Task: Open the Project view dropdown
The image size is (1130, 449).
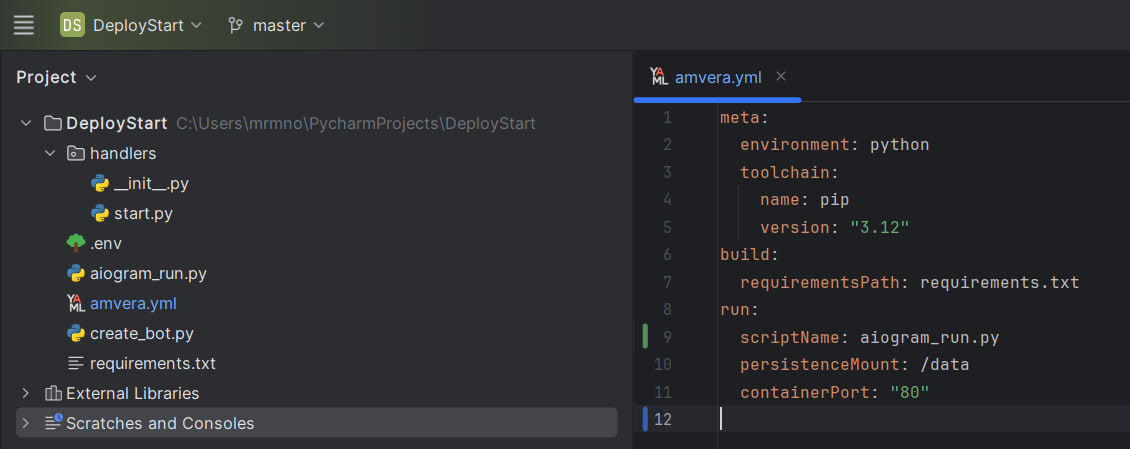Action: (56, 77)
